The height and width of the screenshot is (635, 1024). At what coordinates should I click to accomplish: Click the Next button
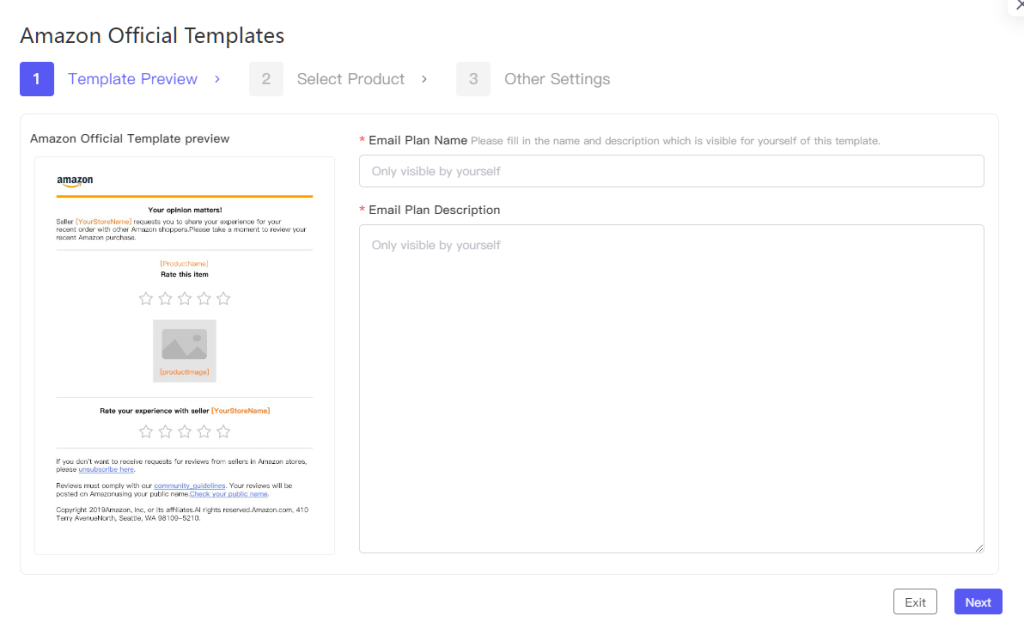click(x=977, y=602)
